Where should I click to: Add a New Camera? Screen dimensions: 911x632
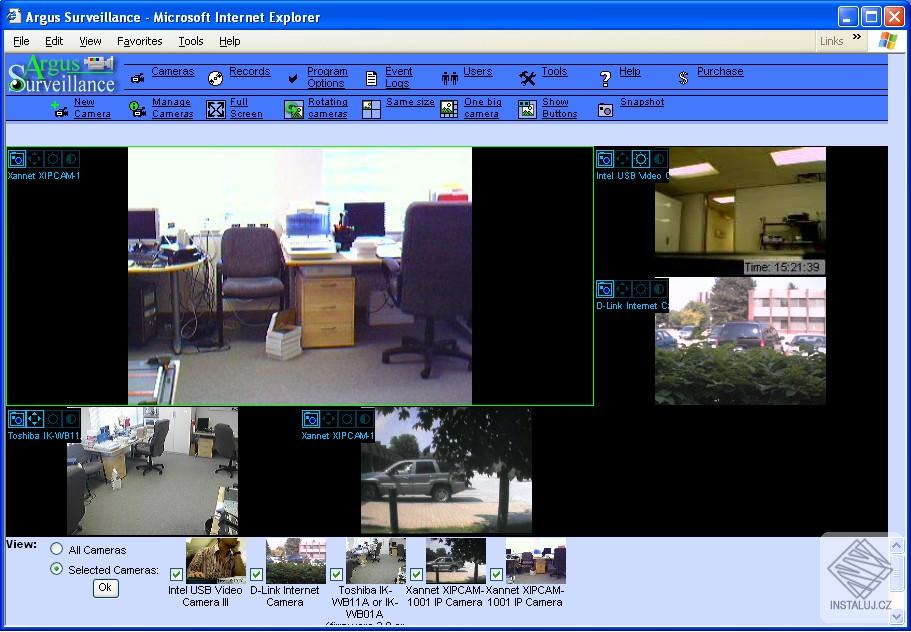[84, 107]
